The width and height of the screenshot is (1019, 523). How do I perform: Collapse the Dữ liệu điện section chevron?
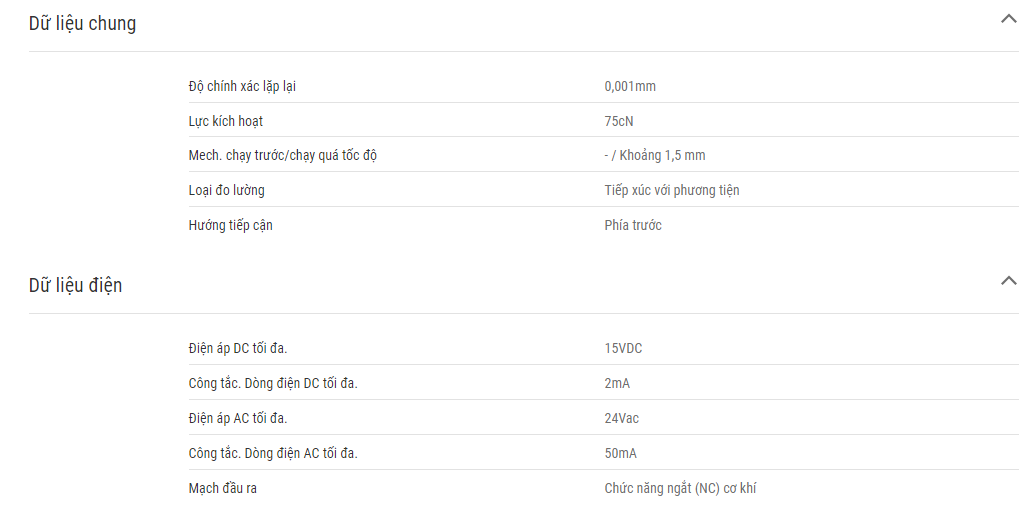point(1009,281)
